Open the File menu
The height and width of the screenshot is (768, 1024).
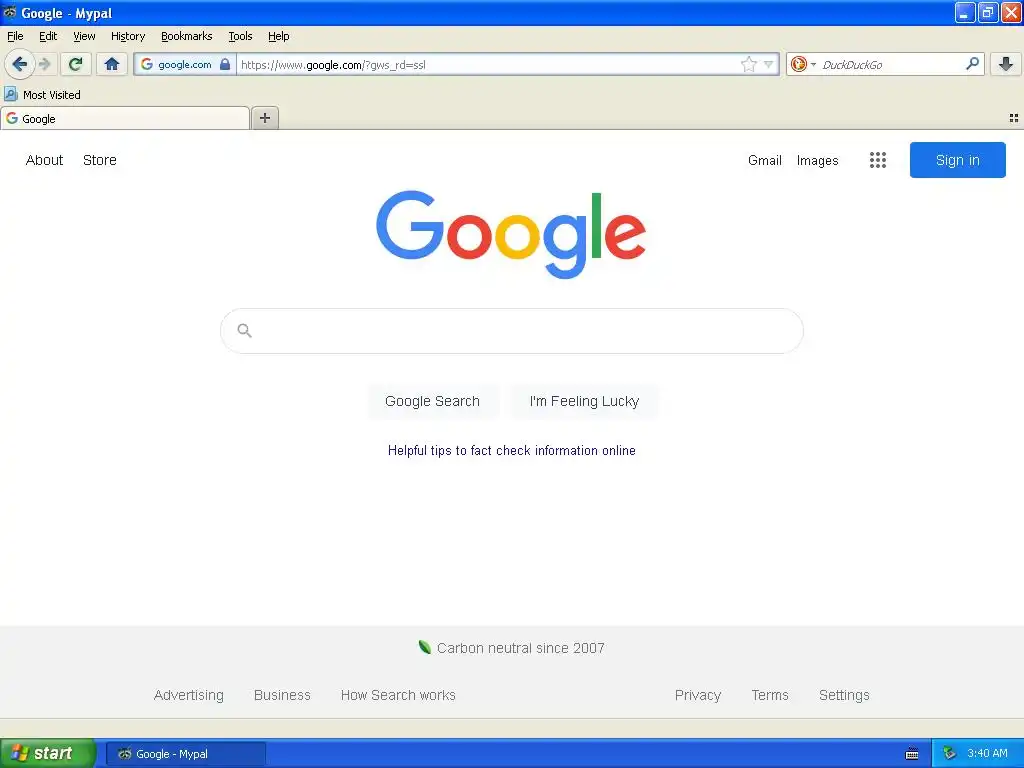[15, 36]
